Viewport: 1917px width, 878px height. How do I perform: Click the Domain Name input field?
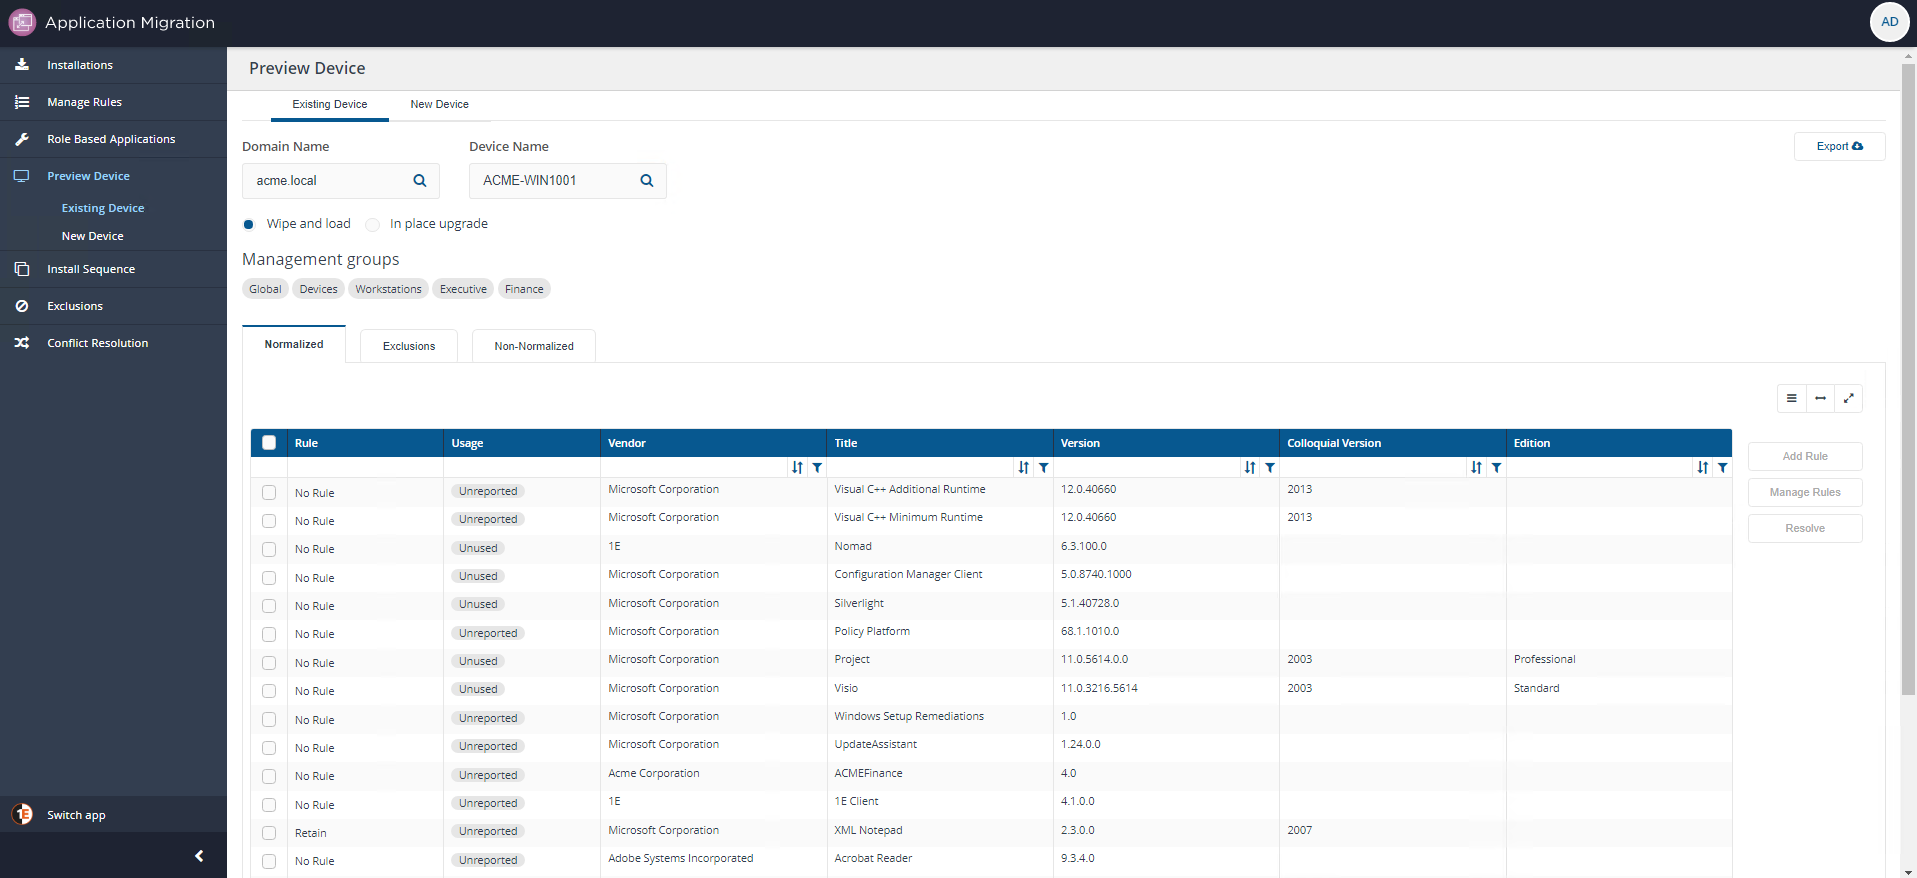point(340,181)
